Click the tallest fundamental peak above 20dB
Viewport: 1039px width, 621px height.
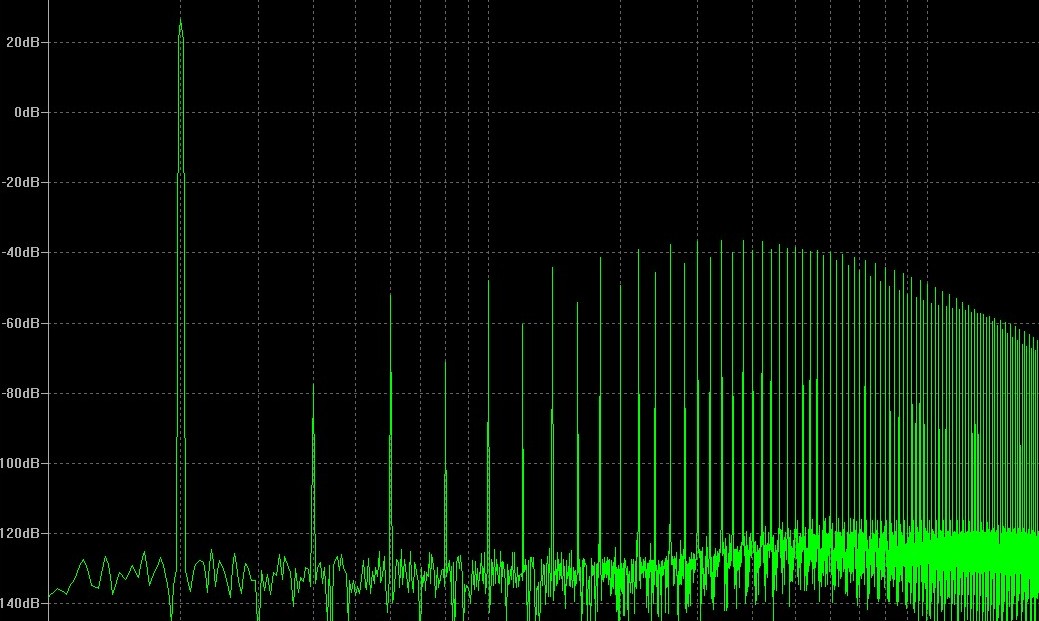[180, 30]
